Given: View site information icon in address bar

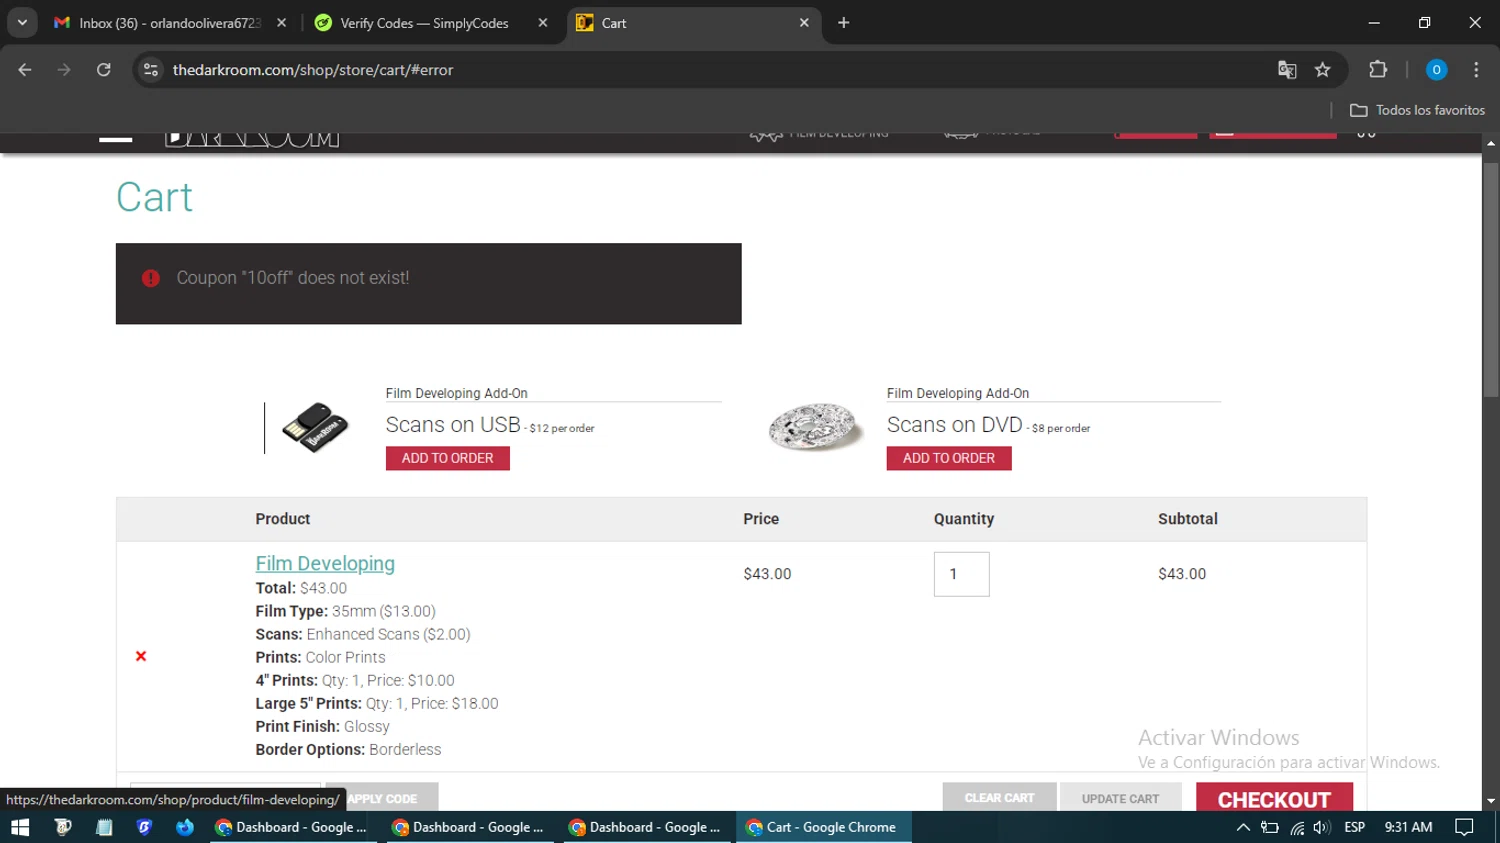Looking at the screenshot, I should [x=151, y=70].
